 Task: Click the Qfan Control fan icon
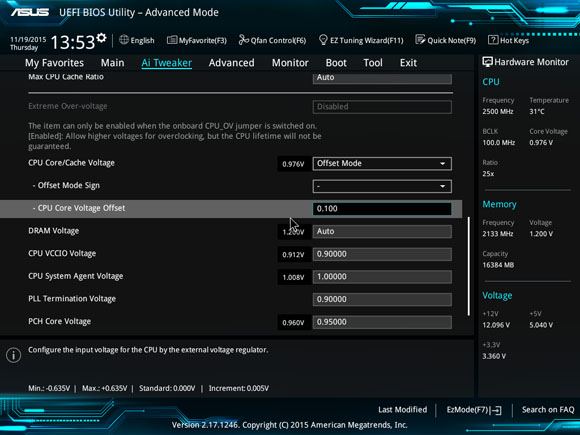click(x=243, y=40)
